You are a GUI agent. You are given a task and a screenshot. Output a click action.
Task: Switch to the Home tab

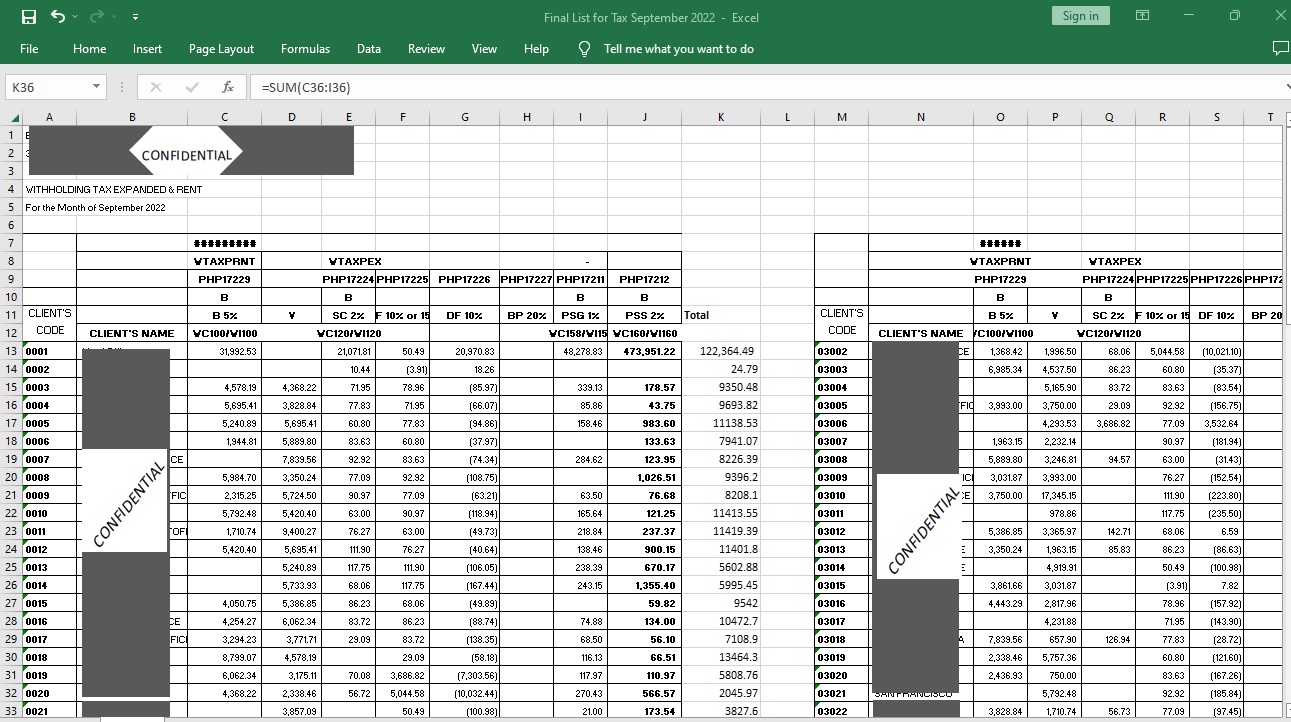(x=89, y=49)
